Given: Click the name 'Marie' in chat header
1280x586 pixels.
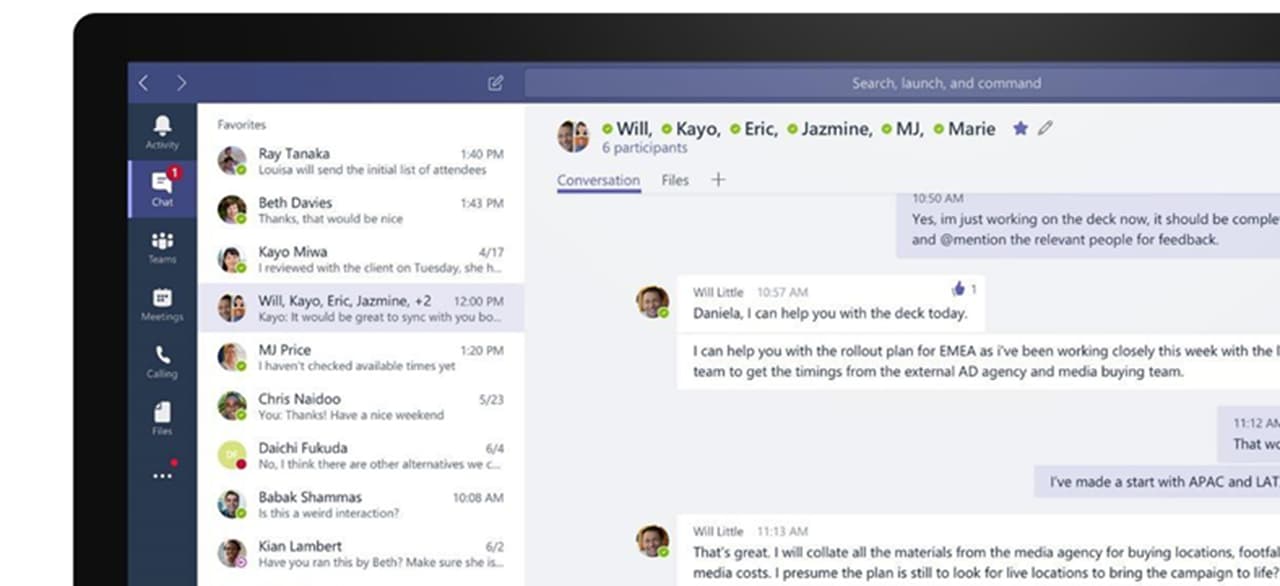Looking at the screenshot, I should click(x=971, y=128).
